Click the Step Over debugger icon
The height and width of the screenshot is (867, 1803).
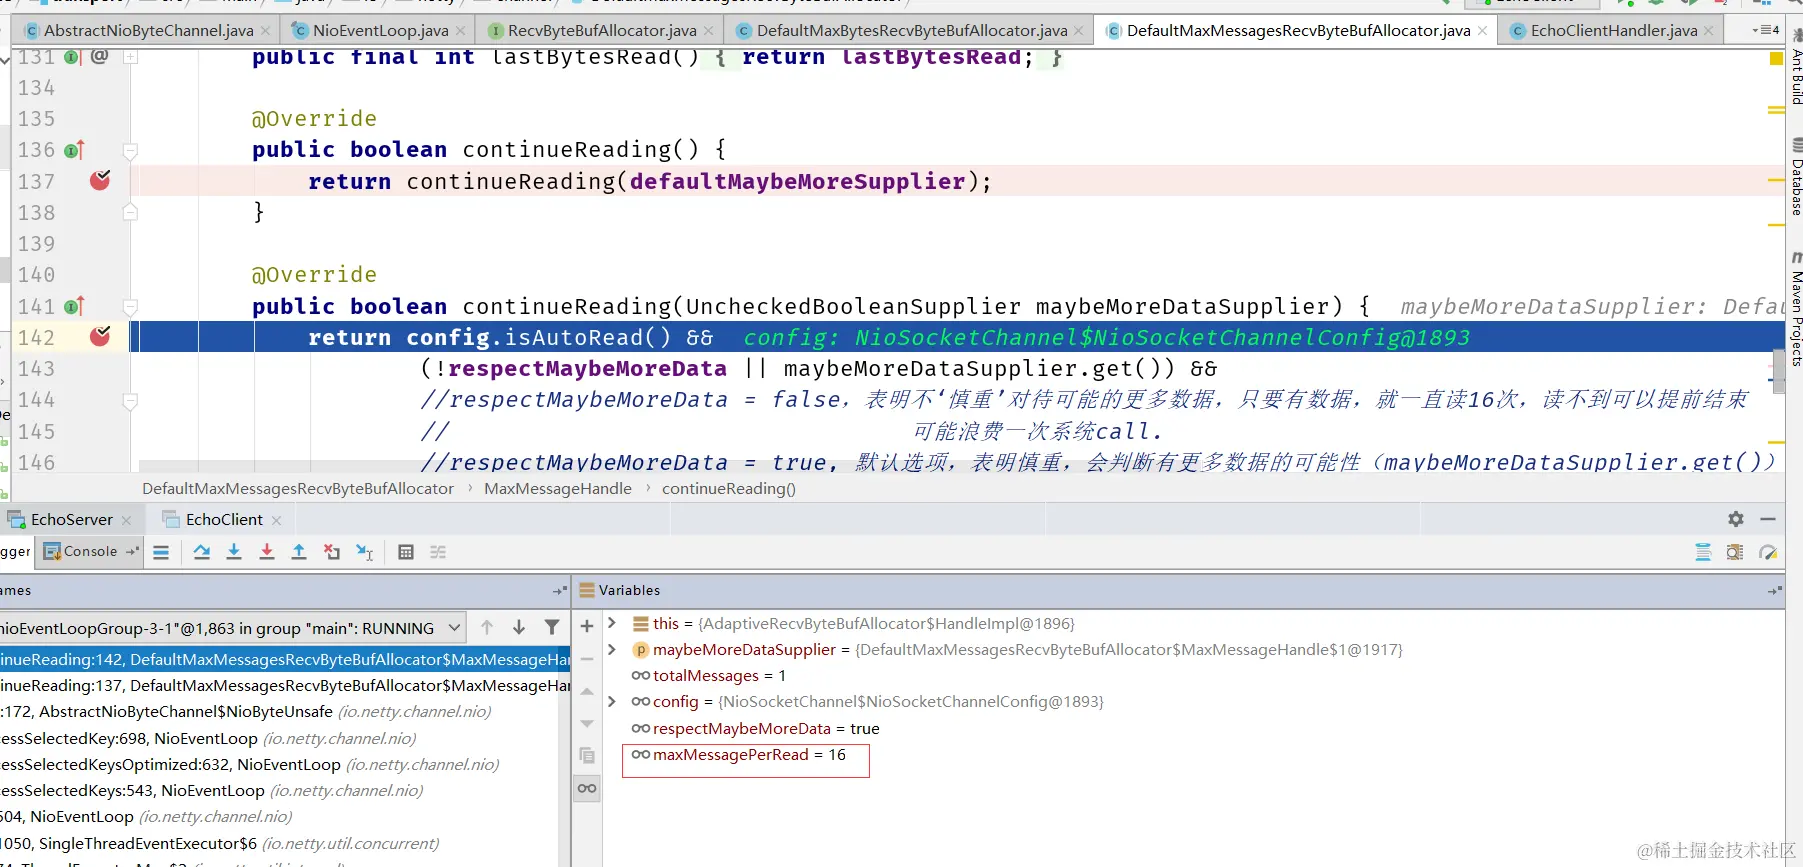[202, 552]
